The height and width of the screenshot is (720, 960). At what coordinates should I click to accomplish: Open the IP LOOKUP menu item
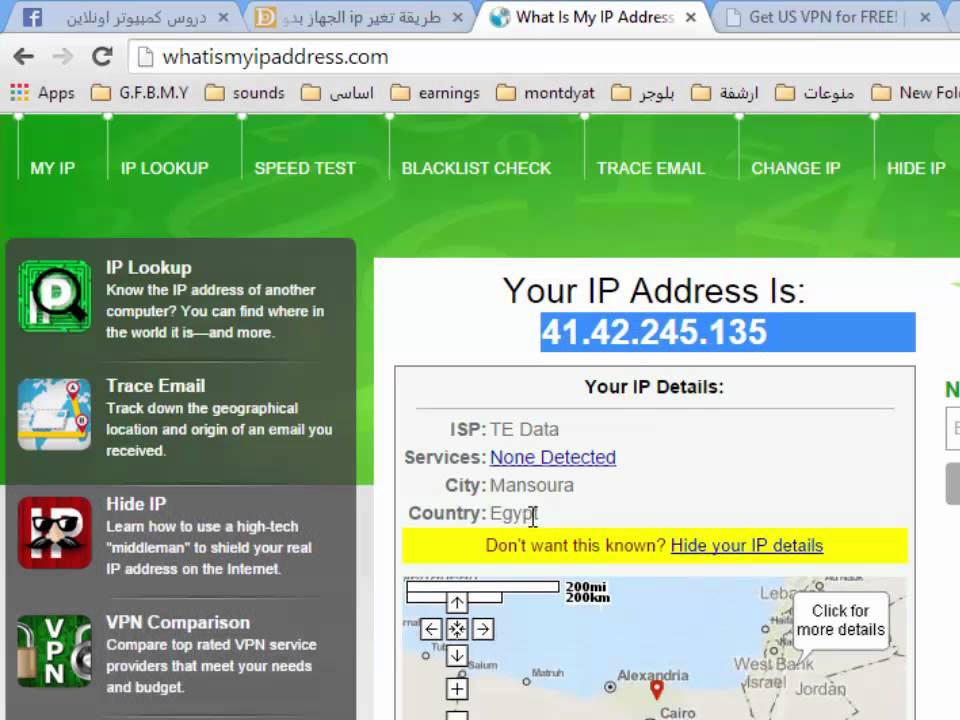point(164,168)
